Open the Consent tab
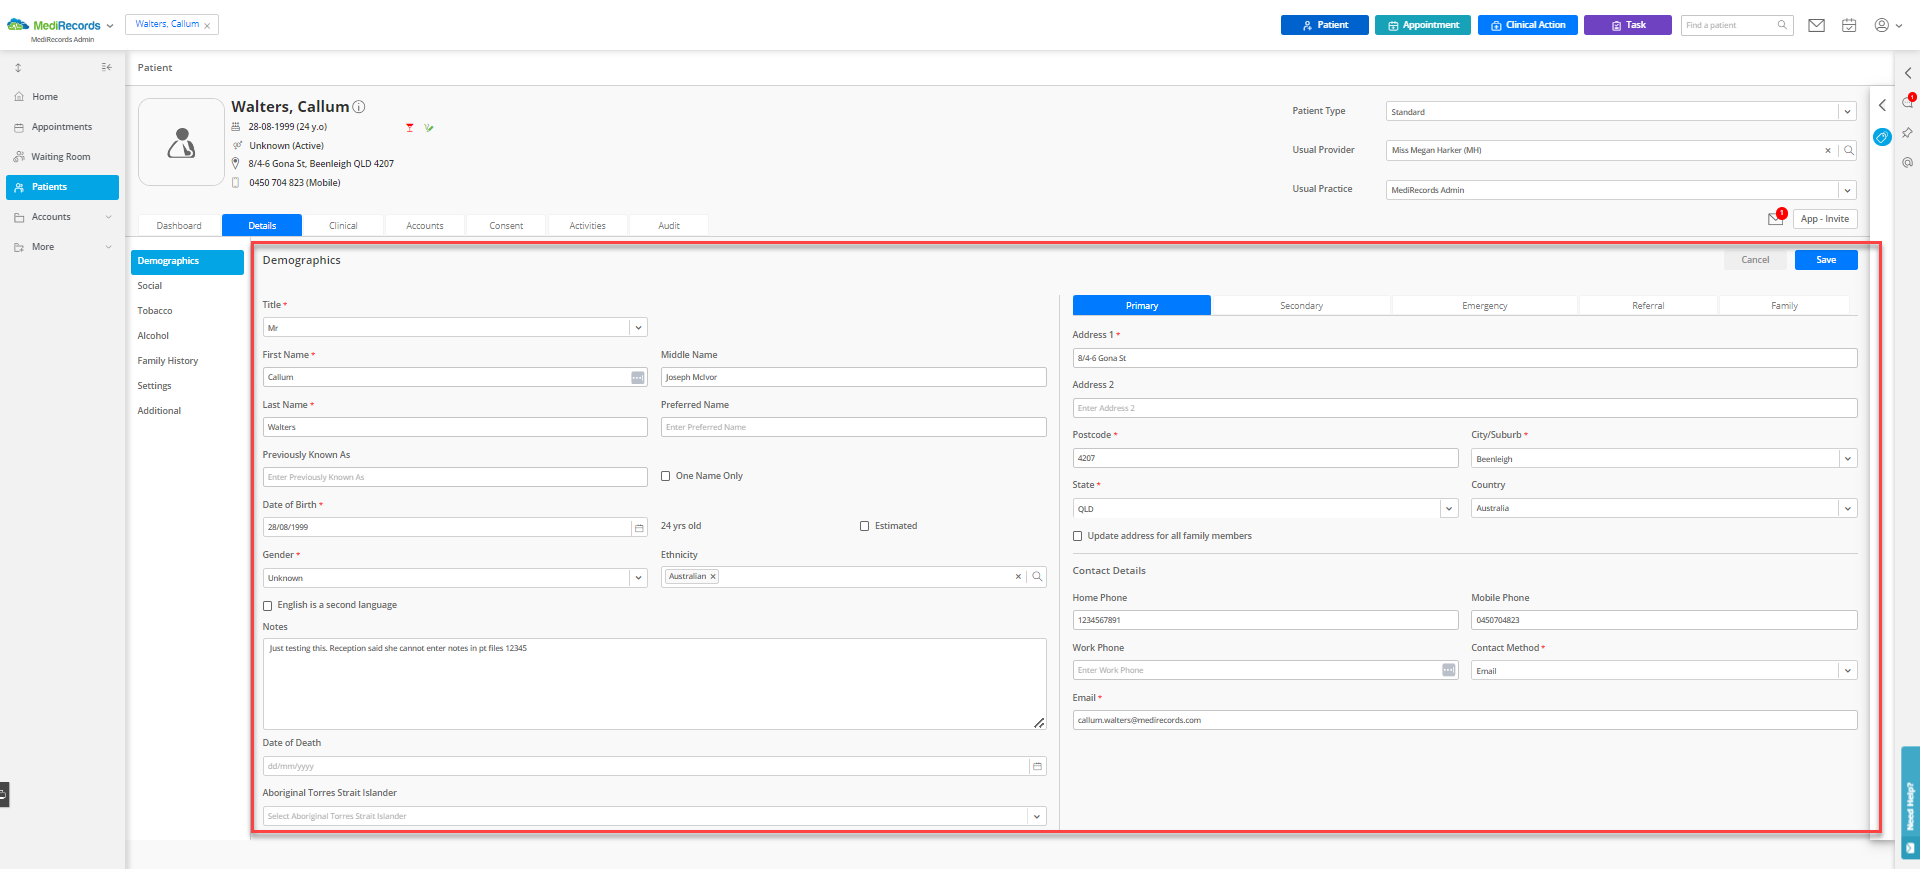 506,226
